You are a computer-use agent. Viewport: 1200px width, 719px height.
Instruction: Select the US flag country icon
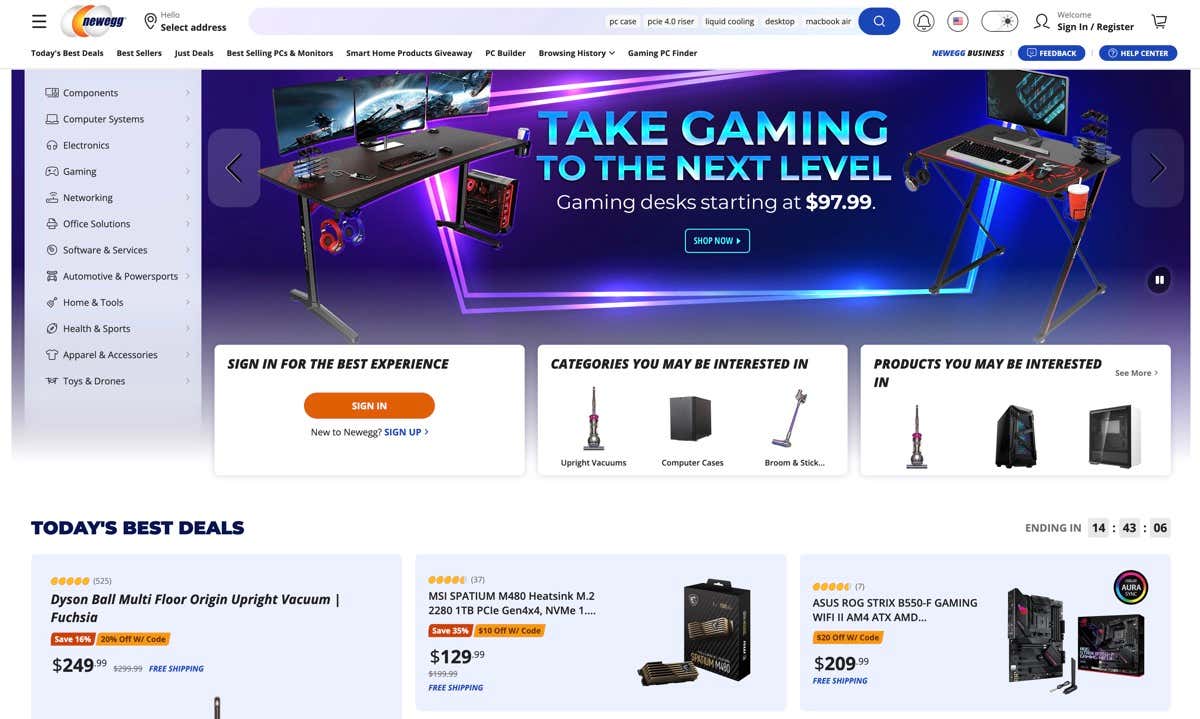tap(958, 21)
